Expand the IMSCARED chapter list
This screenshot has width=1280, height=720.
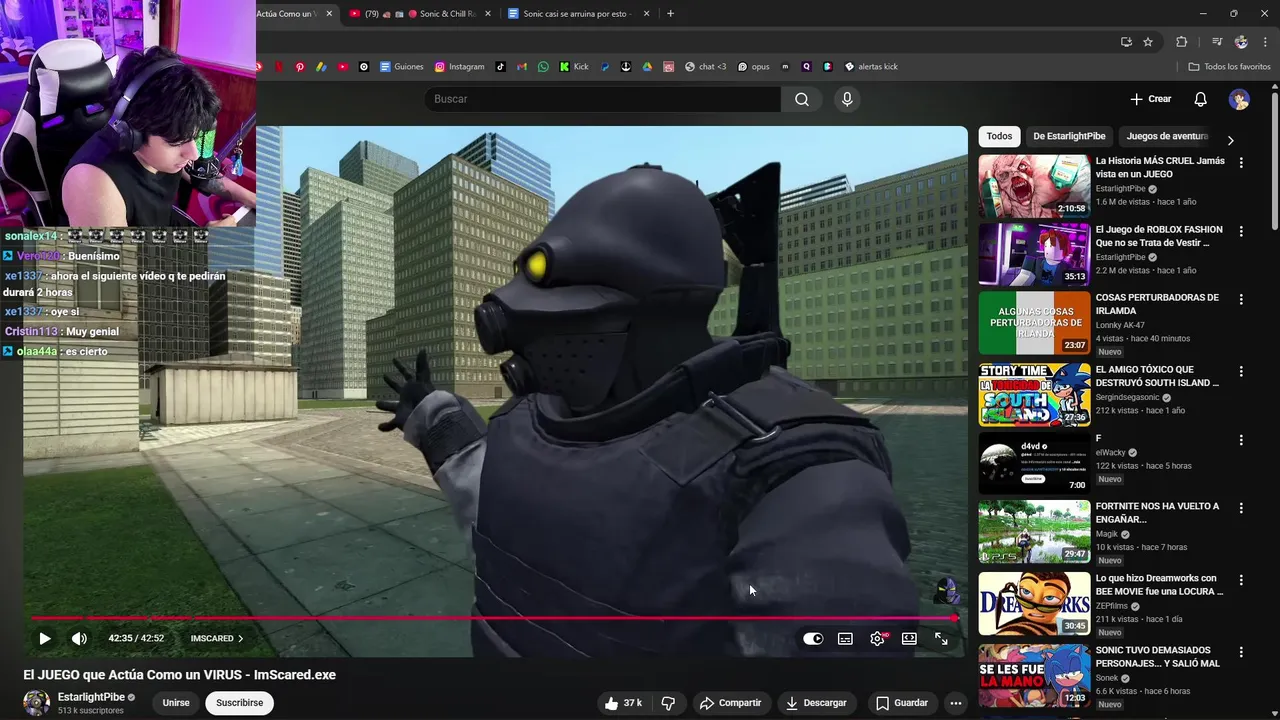pyautogui.click(x=217, y=638)
